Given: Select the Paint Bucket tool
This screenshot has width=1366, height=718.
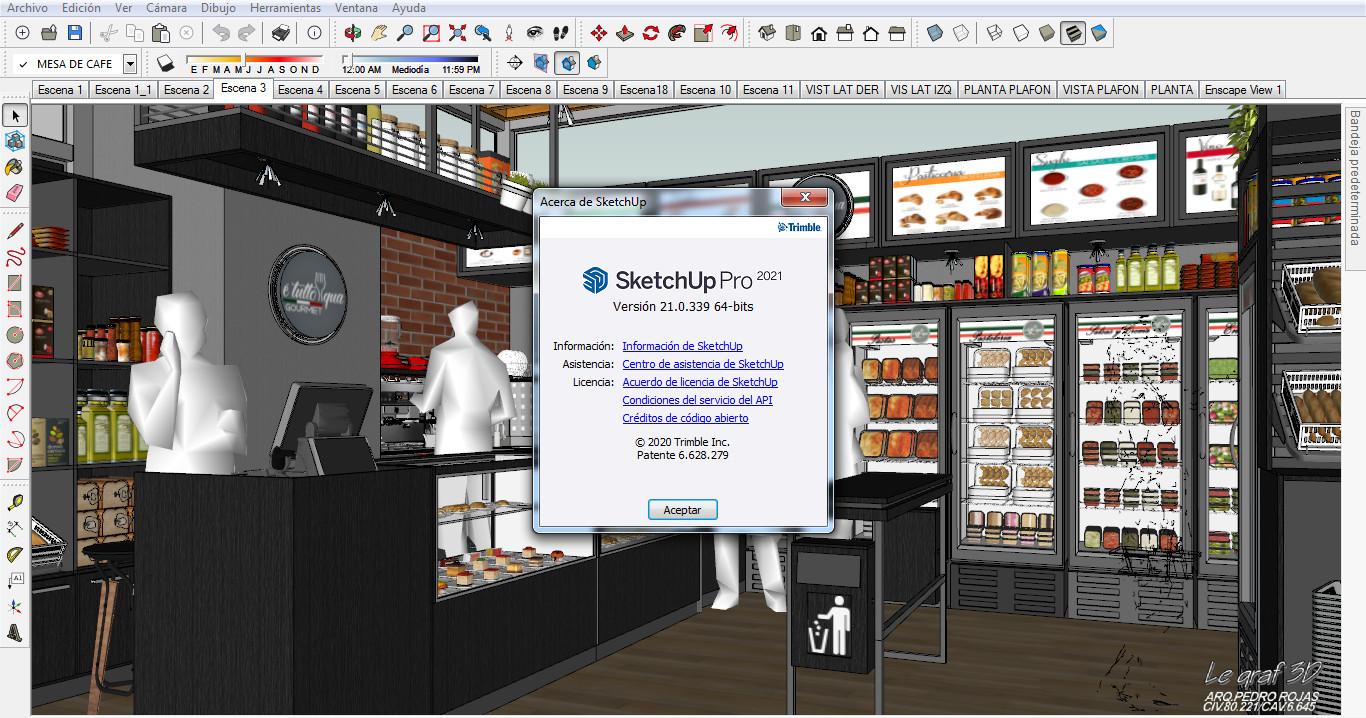Looking at the screenshot, I should 15,166.
